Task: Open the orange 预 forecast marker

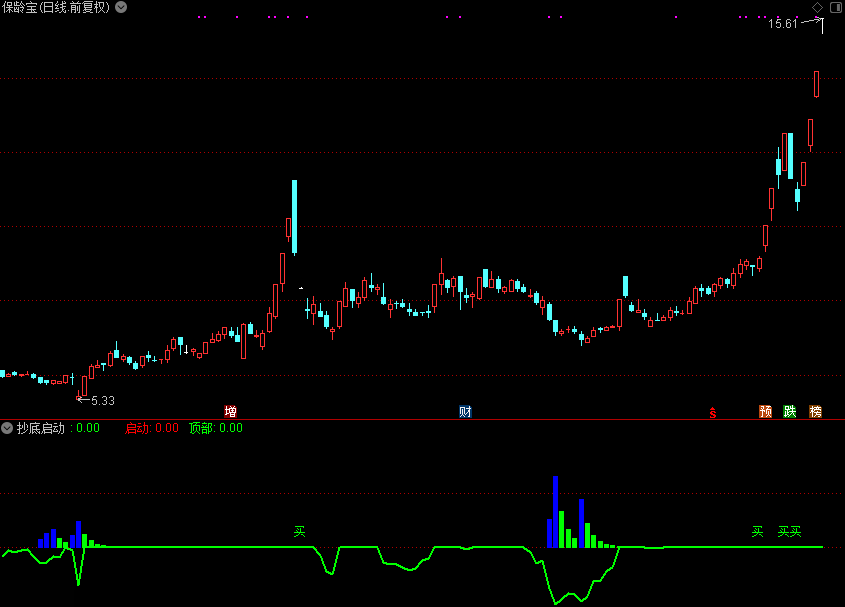Action: click(x=765, y=412)
